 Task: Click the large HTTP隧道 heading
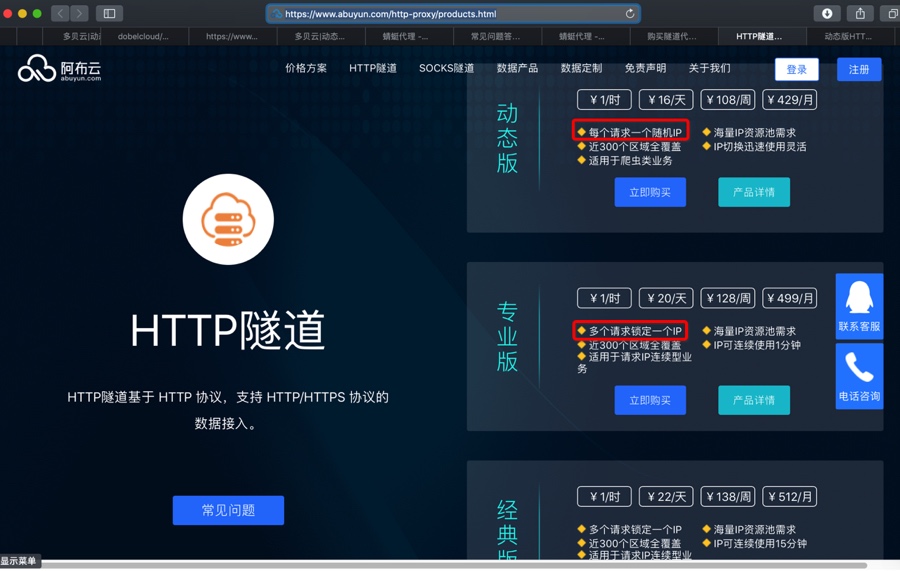[x=228, y=330]
